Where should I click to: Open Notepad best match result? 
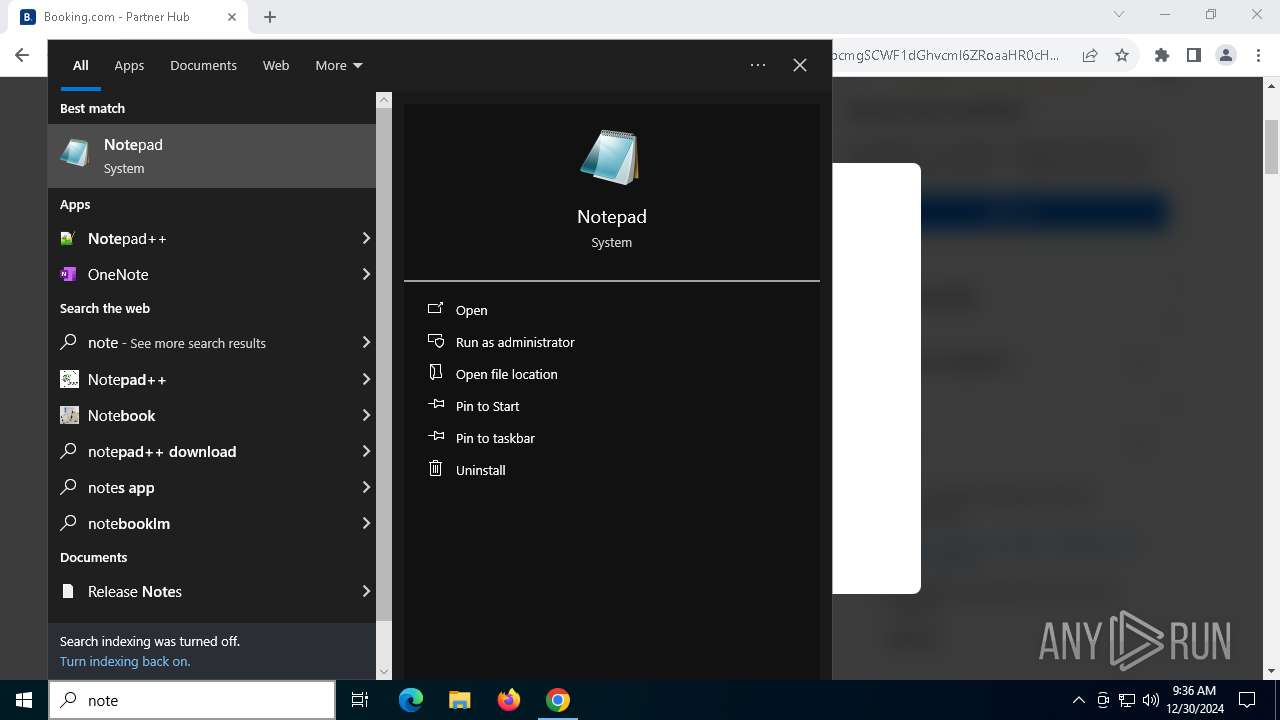tap(212, 156)
